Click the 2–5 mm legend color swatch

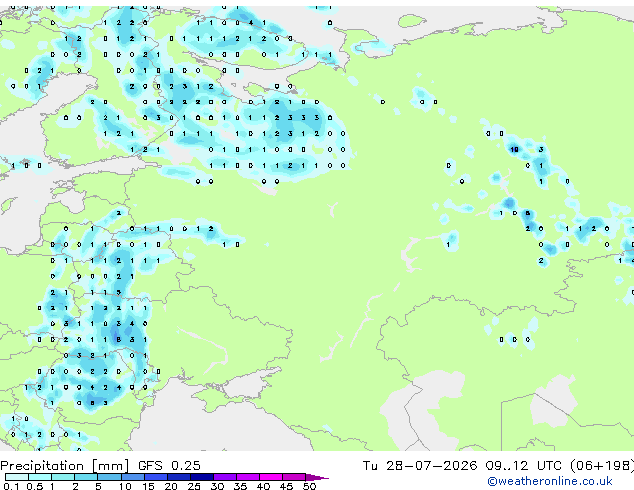pos(86,477)
